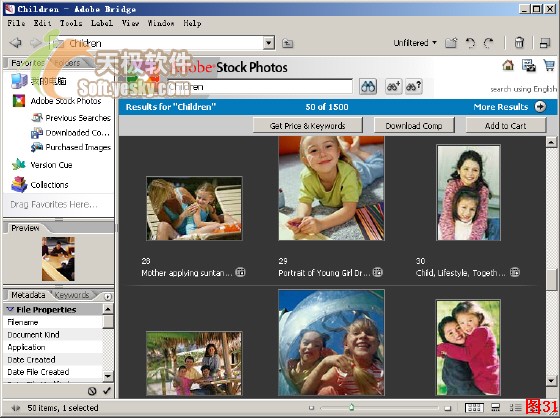Click the stock photo search field

260,86
